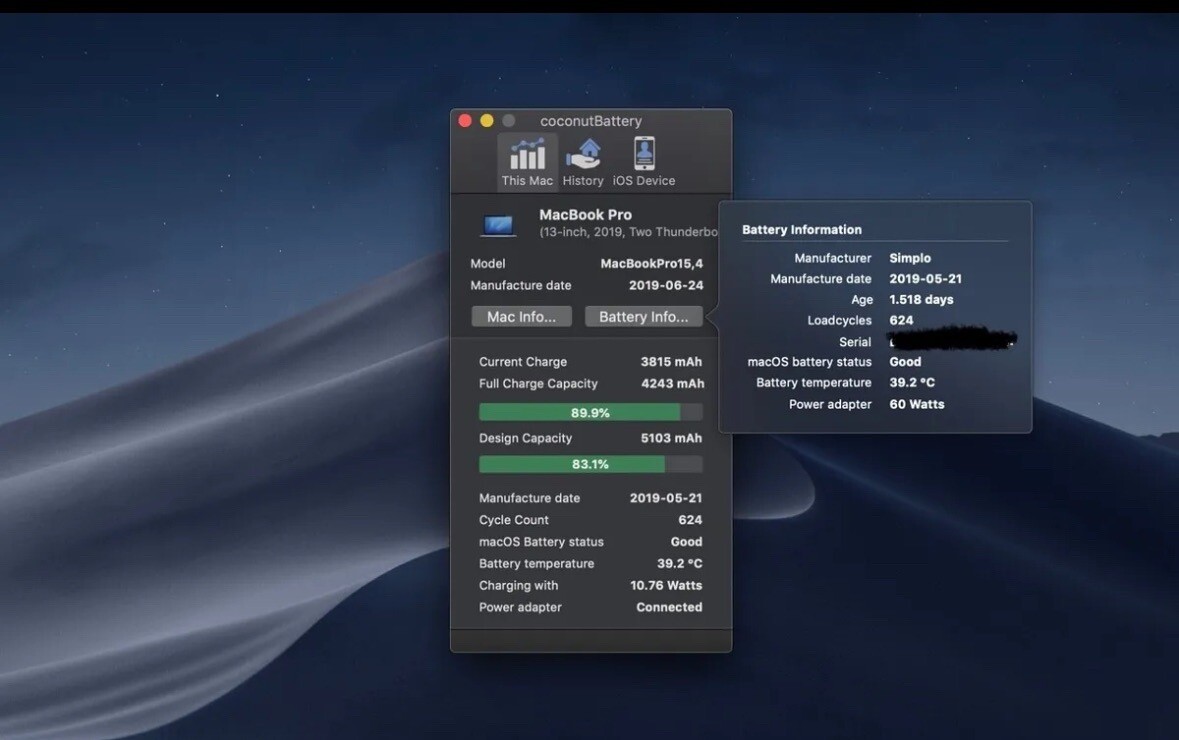Screen dimensions: 1179x740
Task: Select Mac manufacture date 2019-06-24
Action: (666, 285)
